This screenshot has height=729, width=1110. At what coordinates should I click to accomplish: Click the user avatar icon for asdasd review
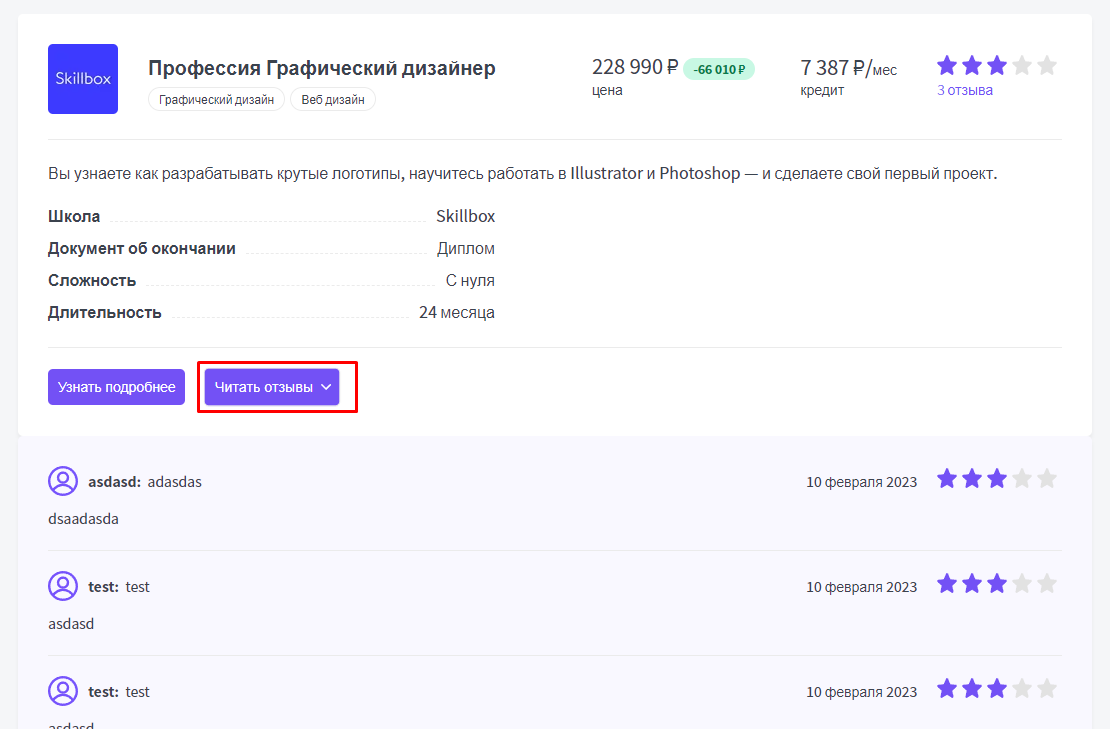click(63, 481)
